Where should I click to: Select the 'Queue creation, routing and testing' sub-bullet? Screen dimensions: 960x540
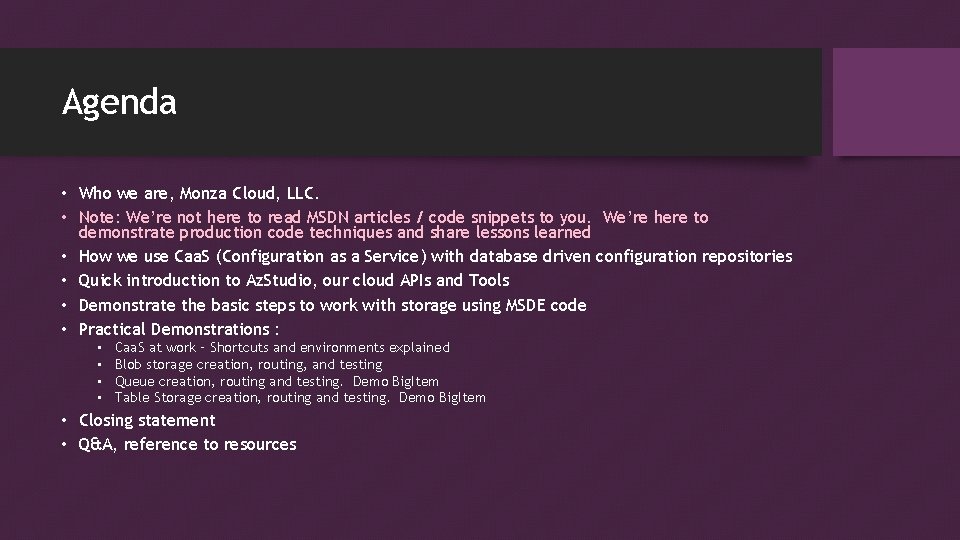point(277,381)
